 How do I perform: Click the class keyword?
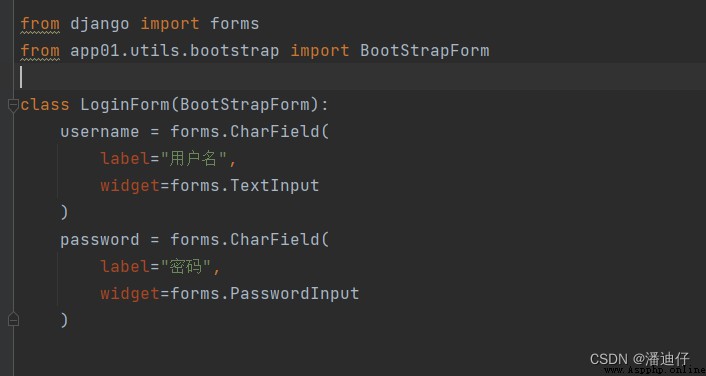45,104
